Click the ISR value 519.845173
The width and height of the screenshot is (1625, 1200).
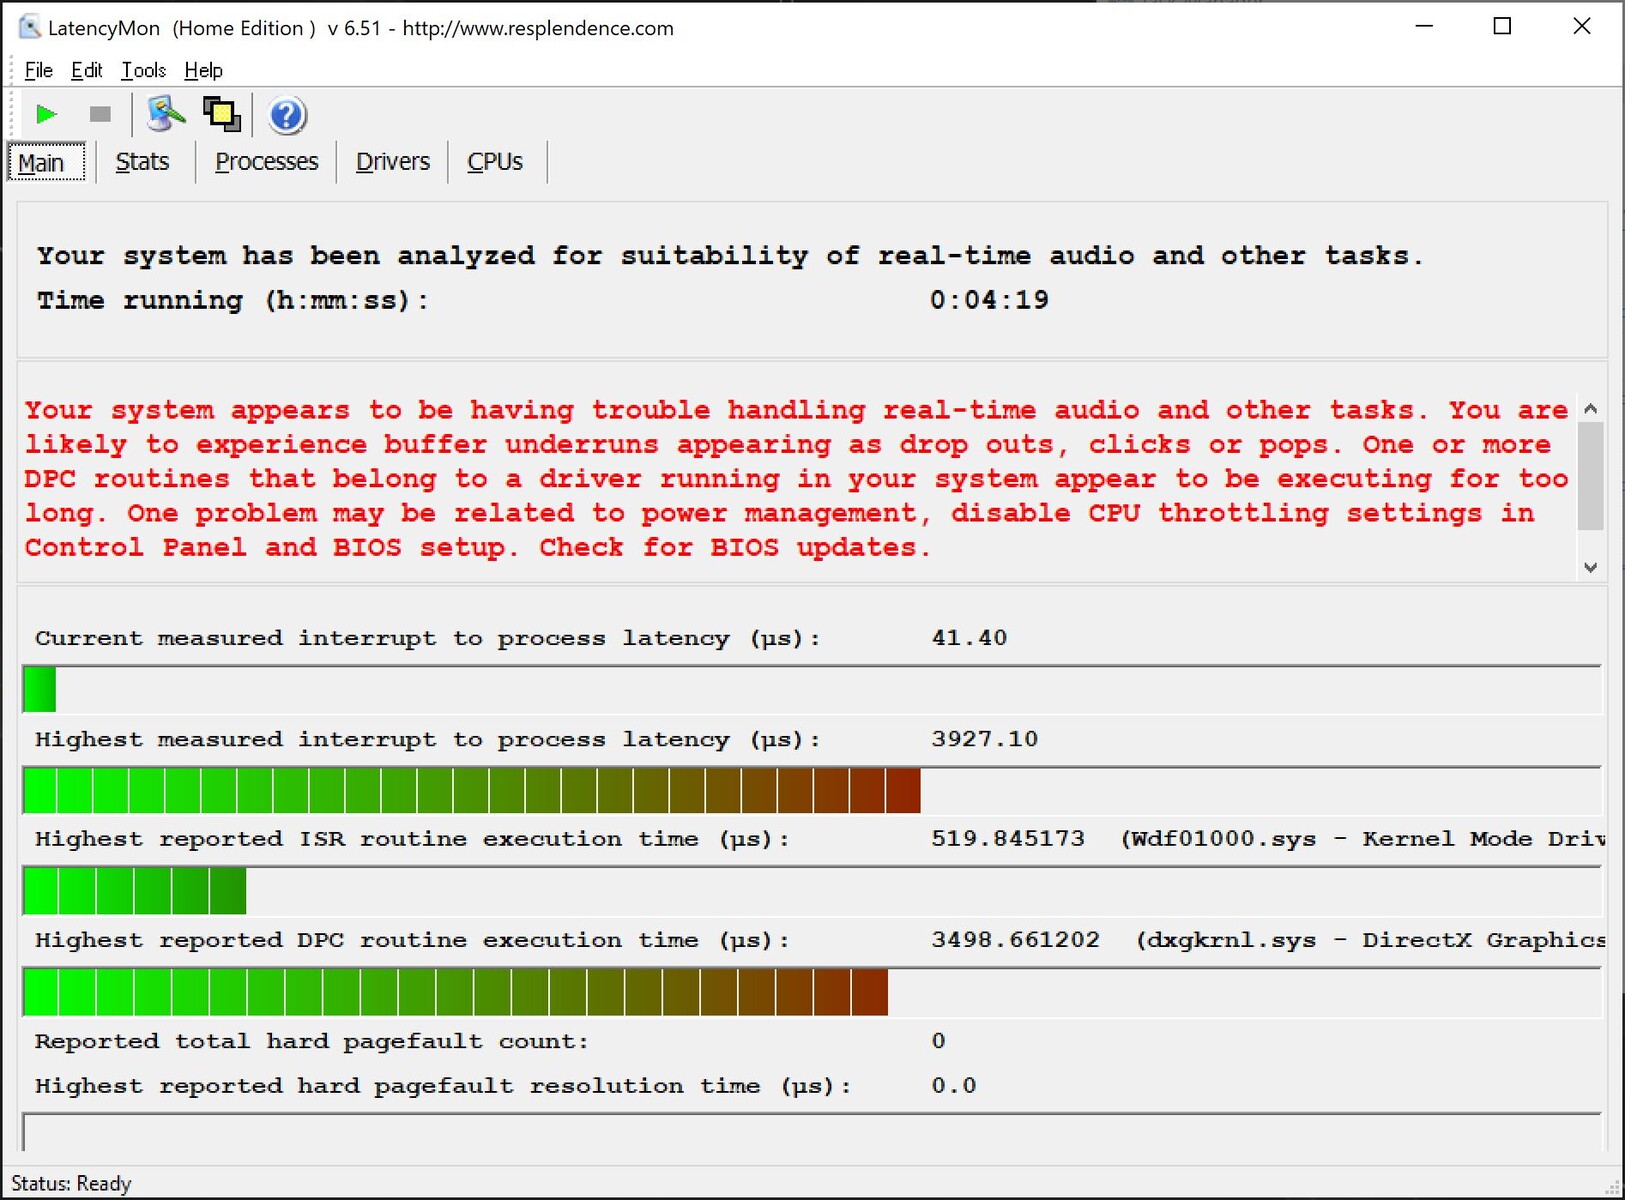pos(1008,839)
